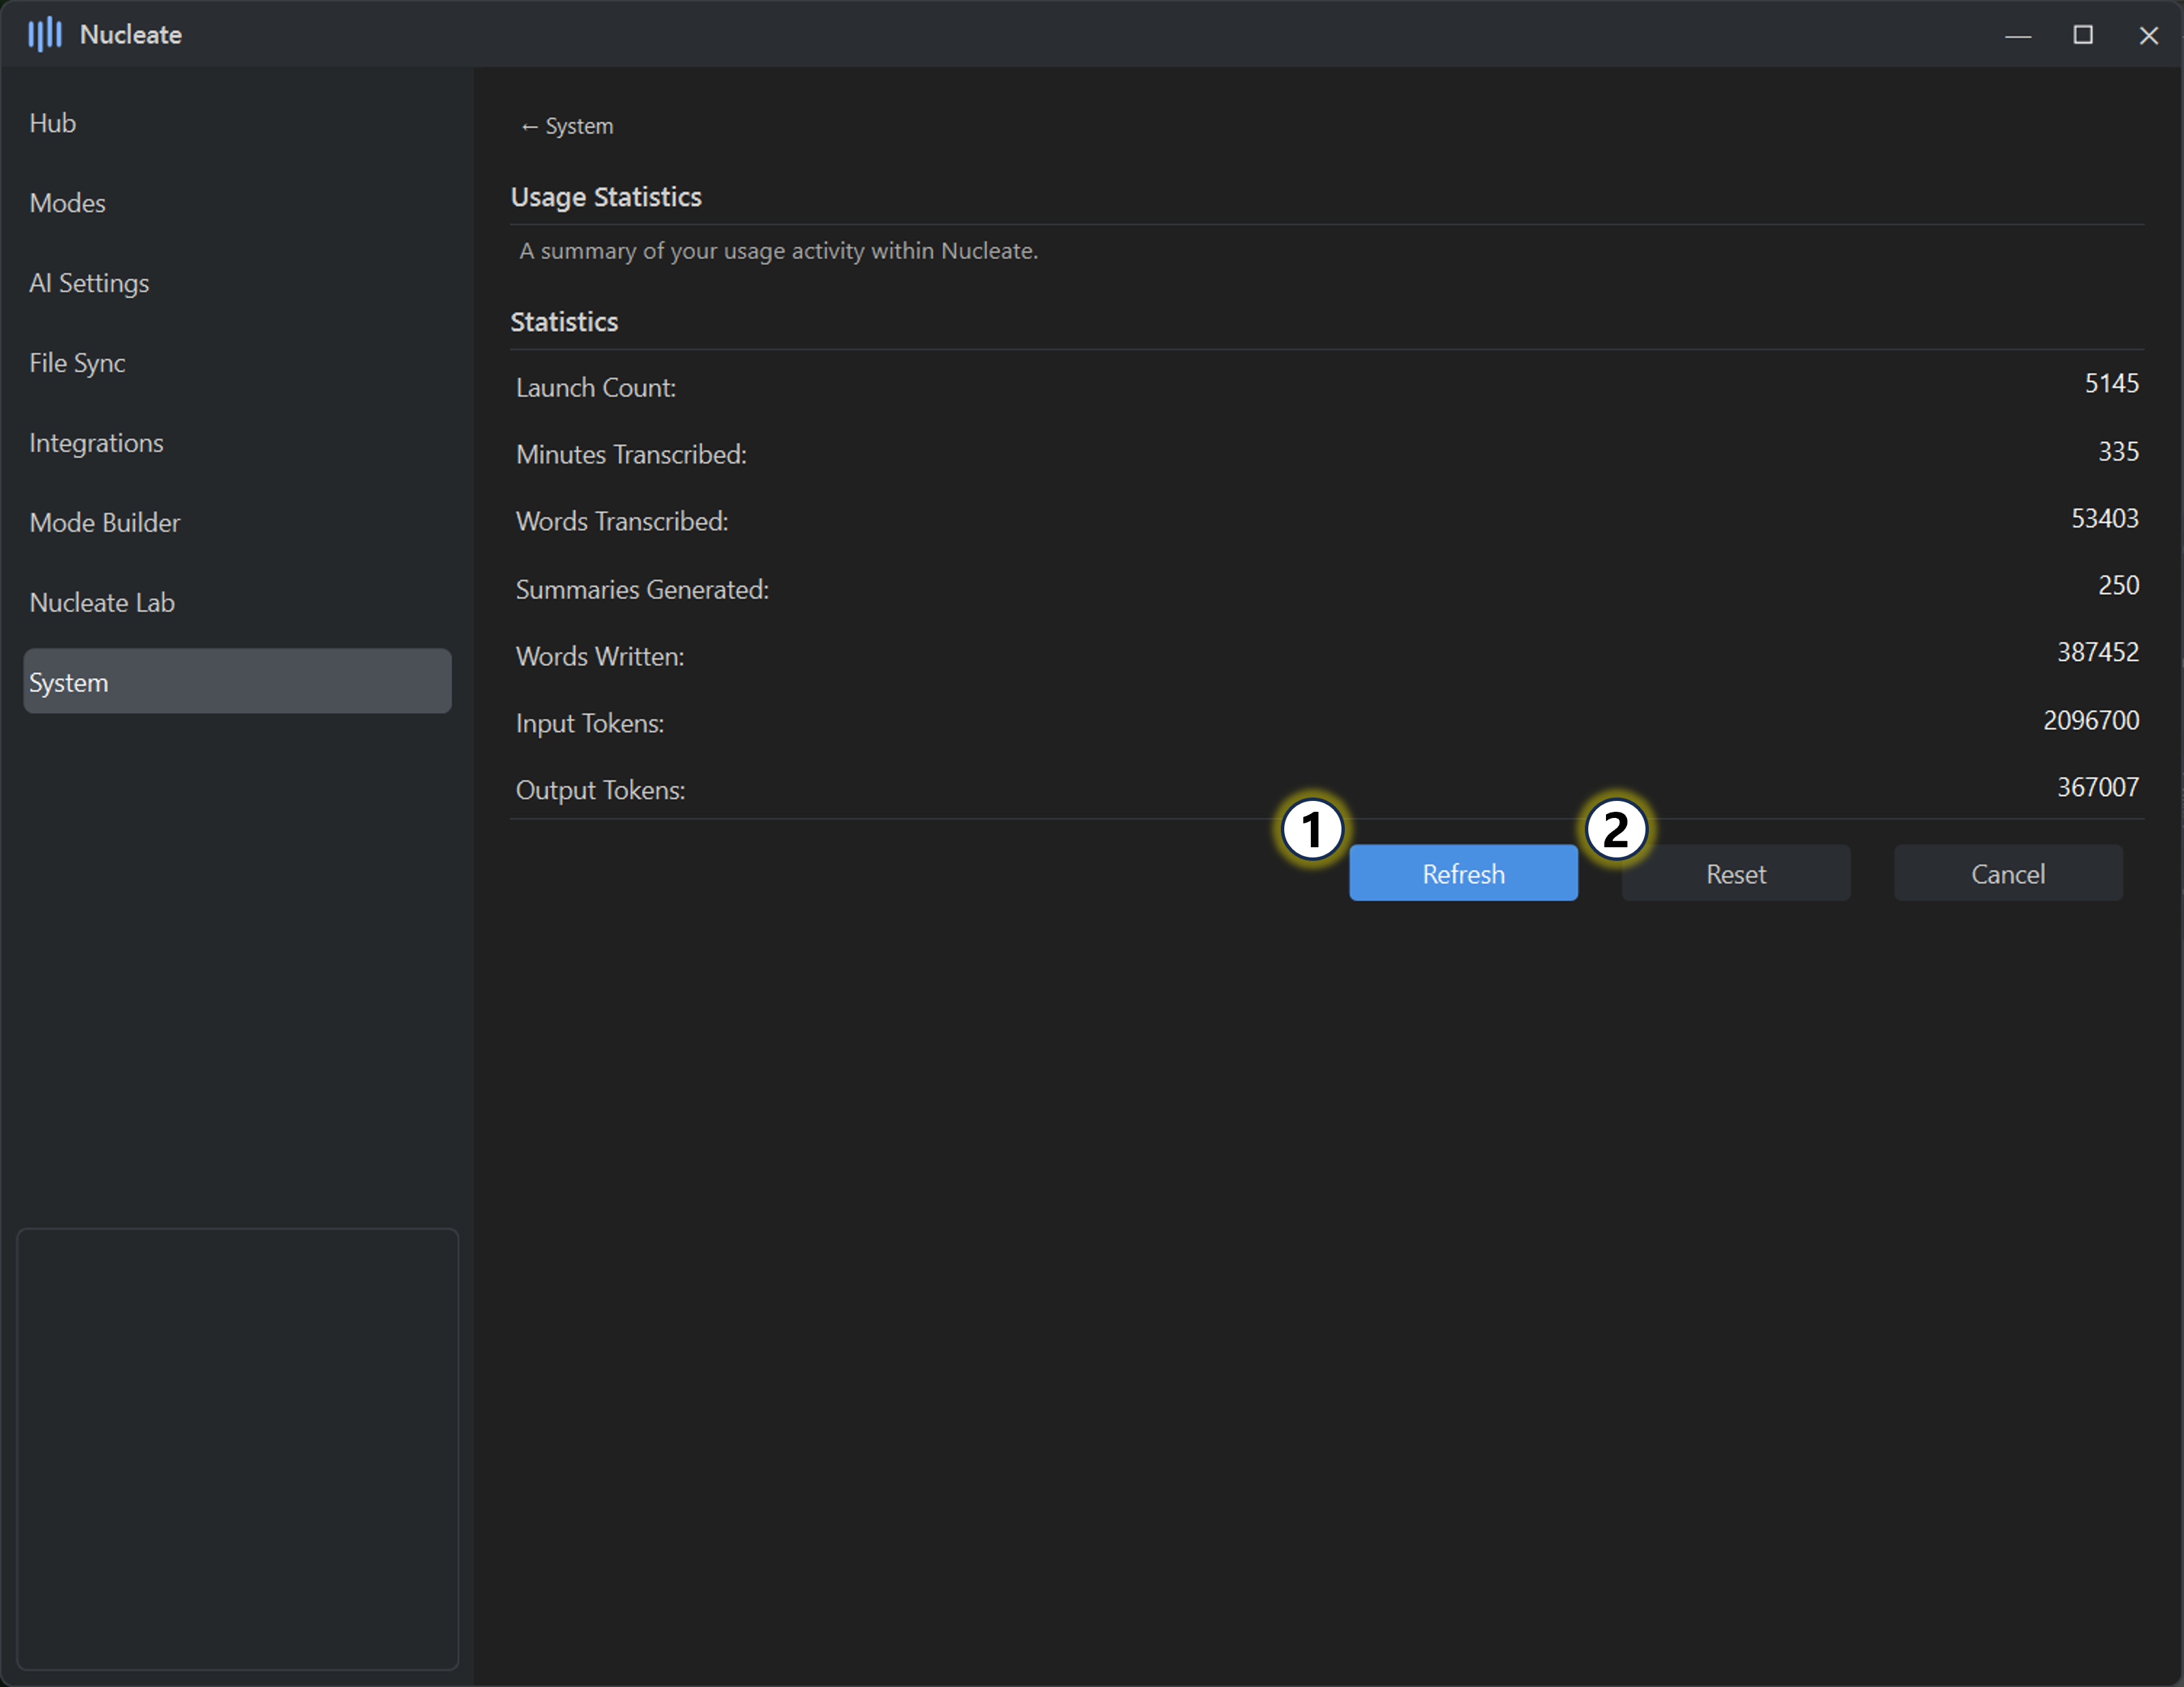2184x1687 pixels.
Task: Minimize the Nucleate window
Action: pyautogui.click(x=2017, y=36)
